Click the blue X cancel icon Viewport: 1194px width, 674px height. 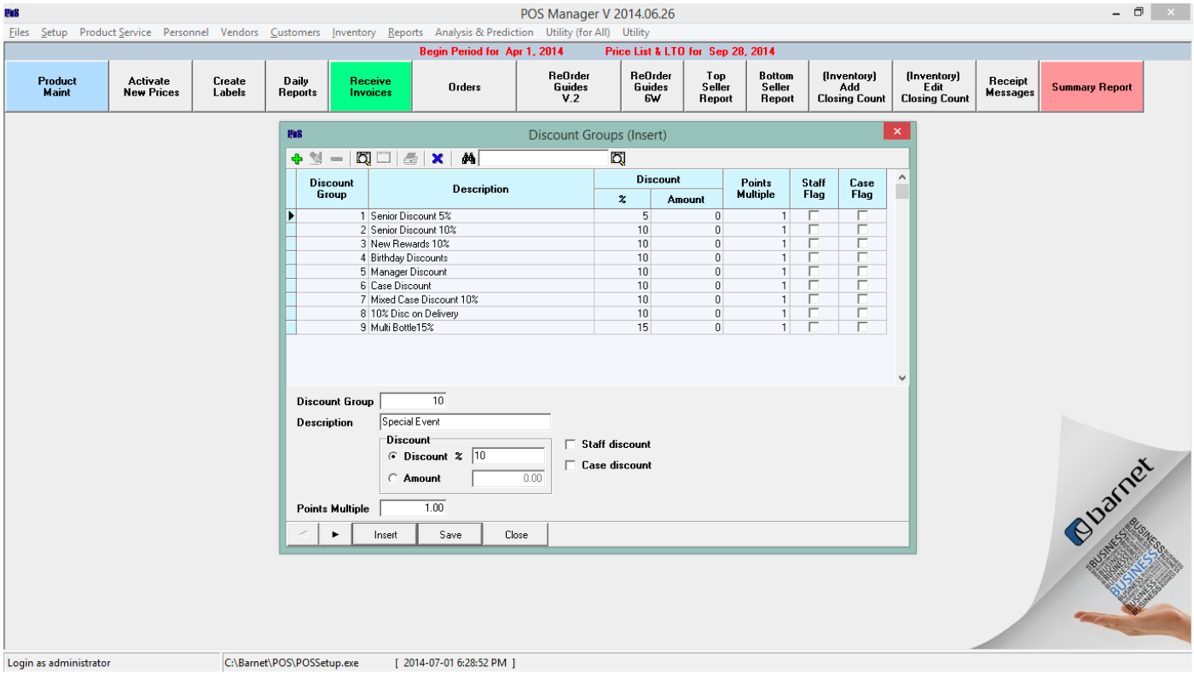coord(437,158)
